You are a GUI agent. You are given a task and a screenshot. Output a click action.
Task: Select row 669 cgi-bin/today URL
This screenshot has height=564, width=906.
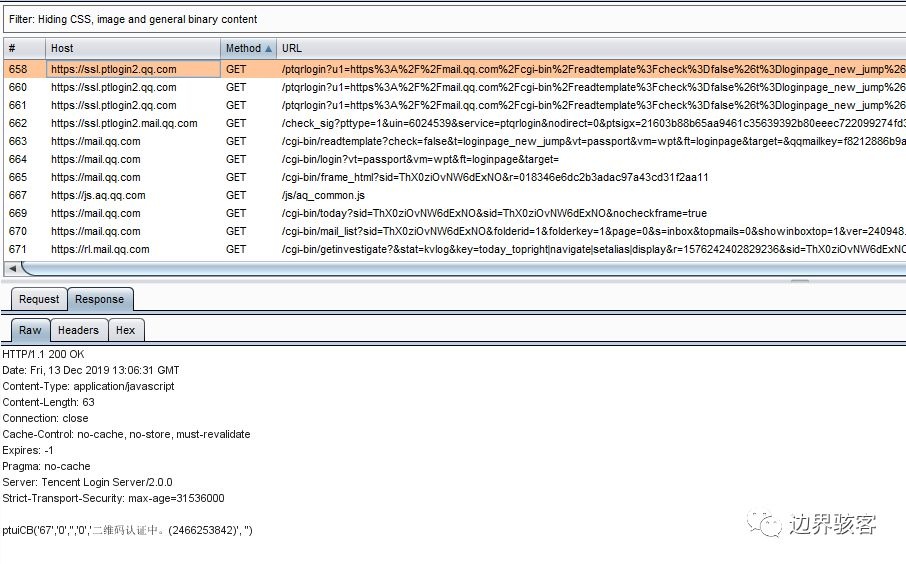coord(494,213)
